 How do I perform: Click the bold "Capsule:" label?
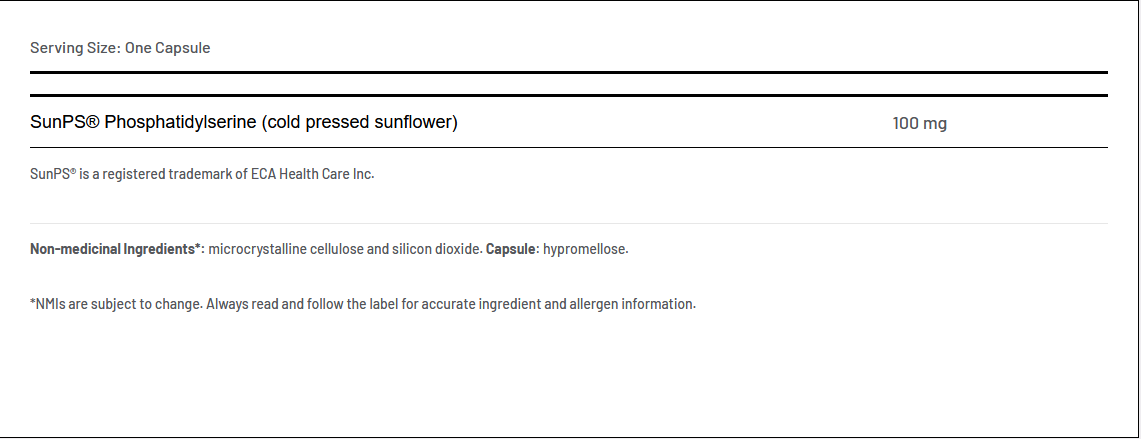point(512,248)
